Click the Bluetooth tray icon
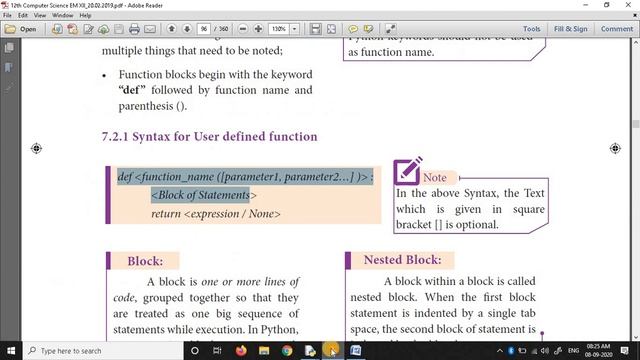This screenshot has width=640, height=360. (511, 351)
